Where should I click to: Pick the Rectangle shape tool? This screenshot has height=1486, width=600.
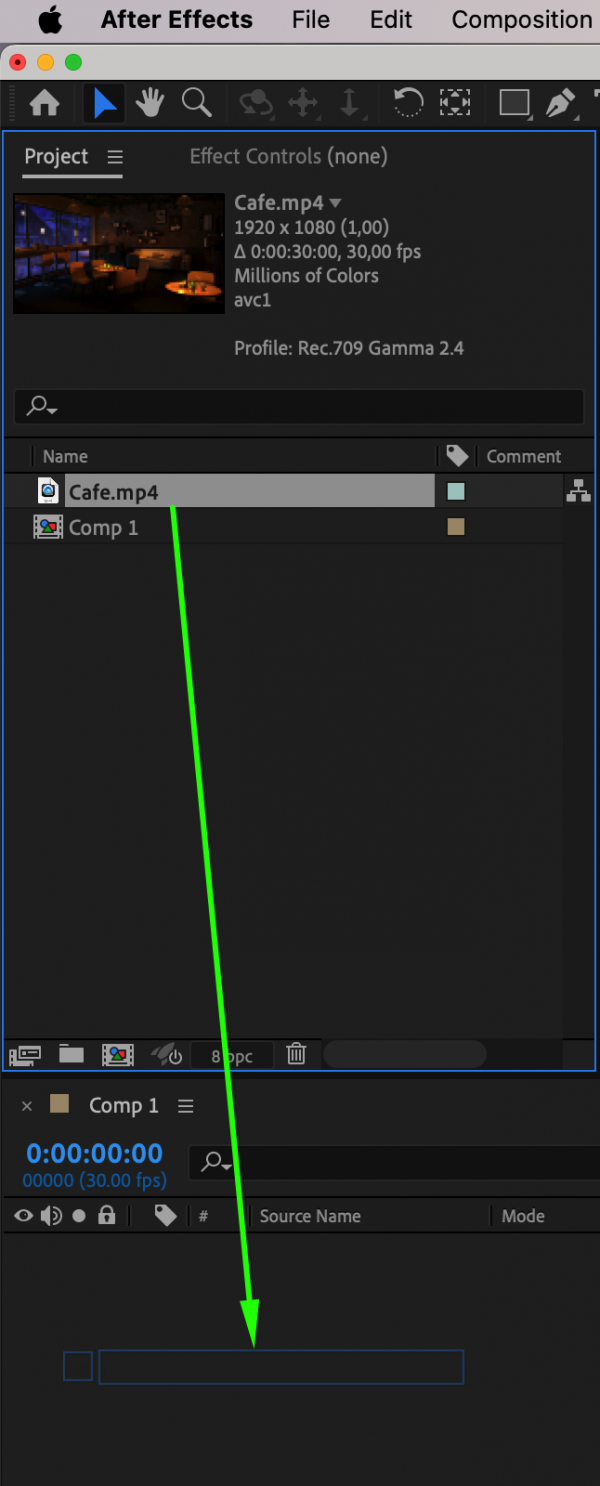pyautogui.click(x=514, y=103)
